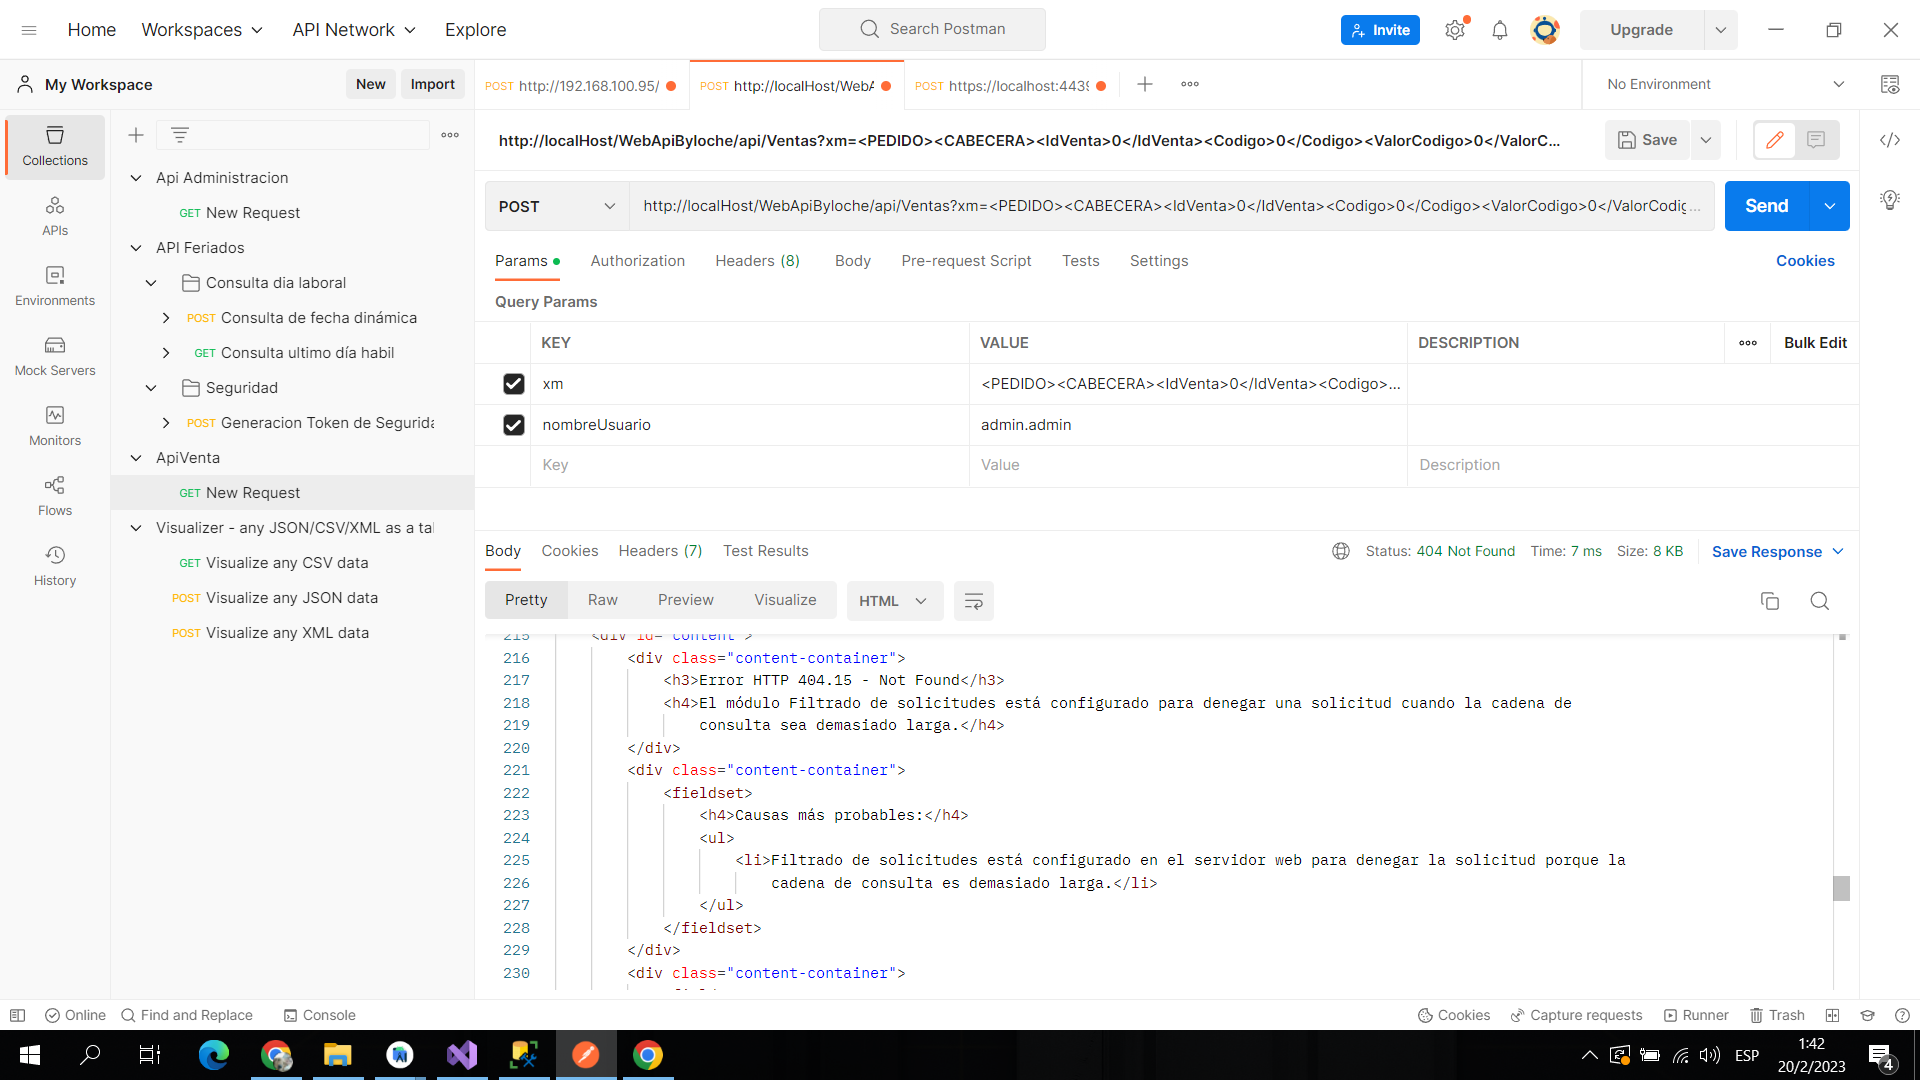Screen dimensions: 1920x1080
Task: Open the Monitors sidebar panel
Action: point(55,426)
